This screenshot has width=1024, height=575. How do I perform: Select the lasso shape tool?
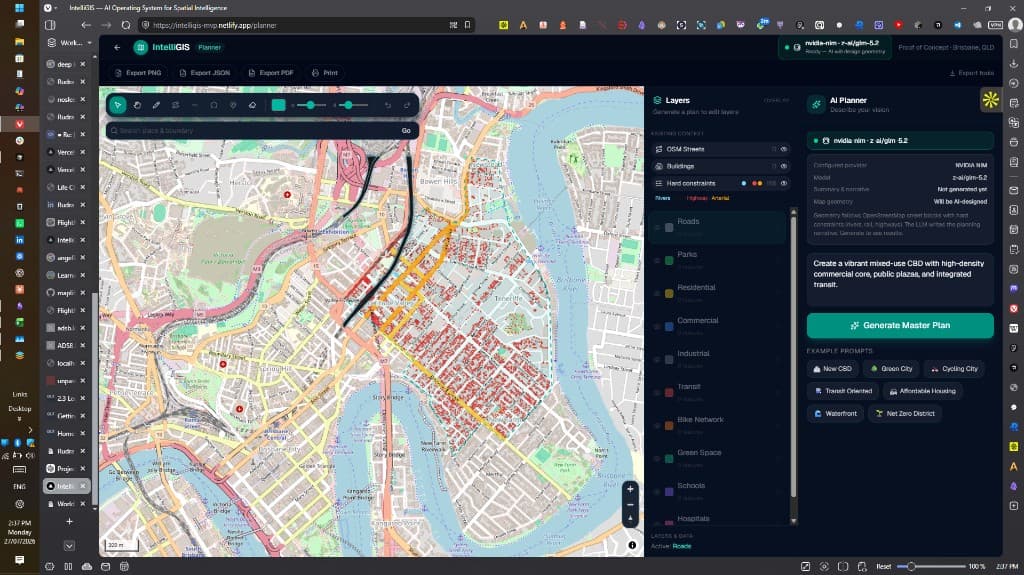(214, 105)
